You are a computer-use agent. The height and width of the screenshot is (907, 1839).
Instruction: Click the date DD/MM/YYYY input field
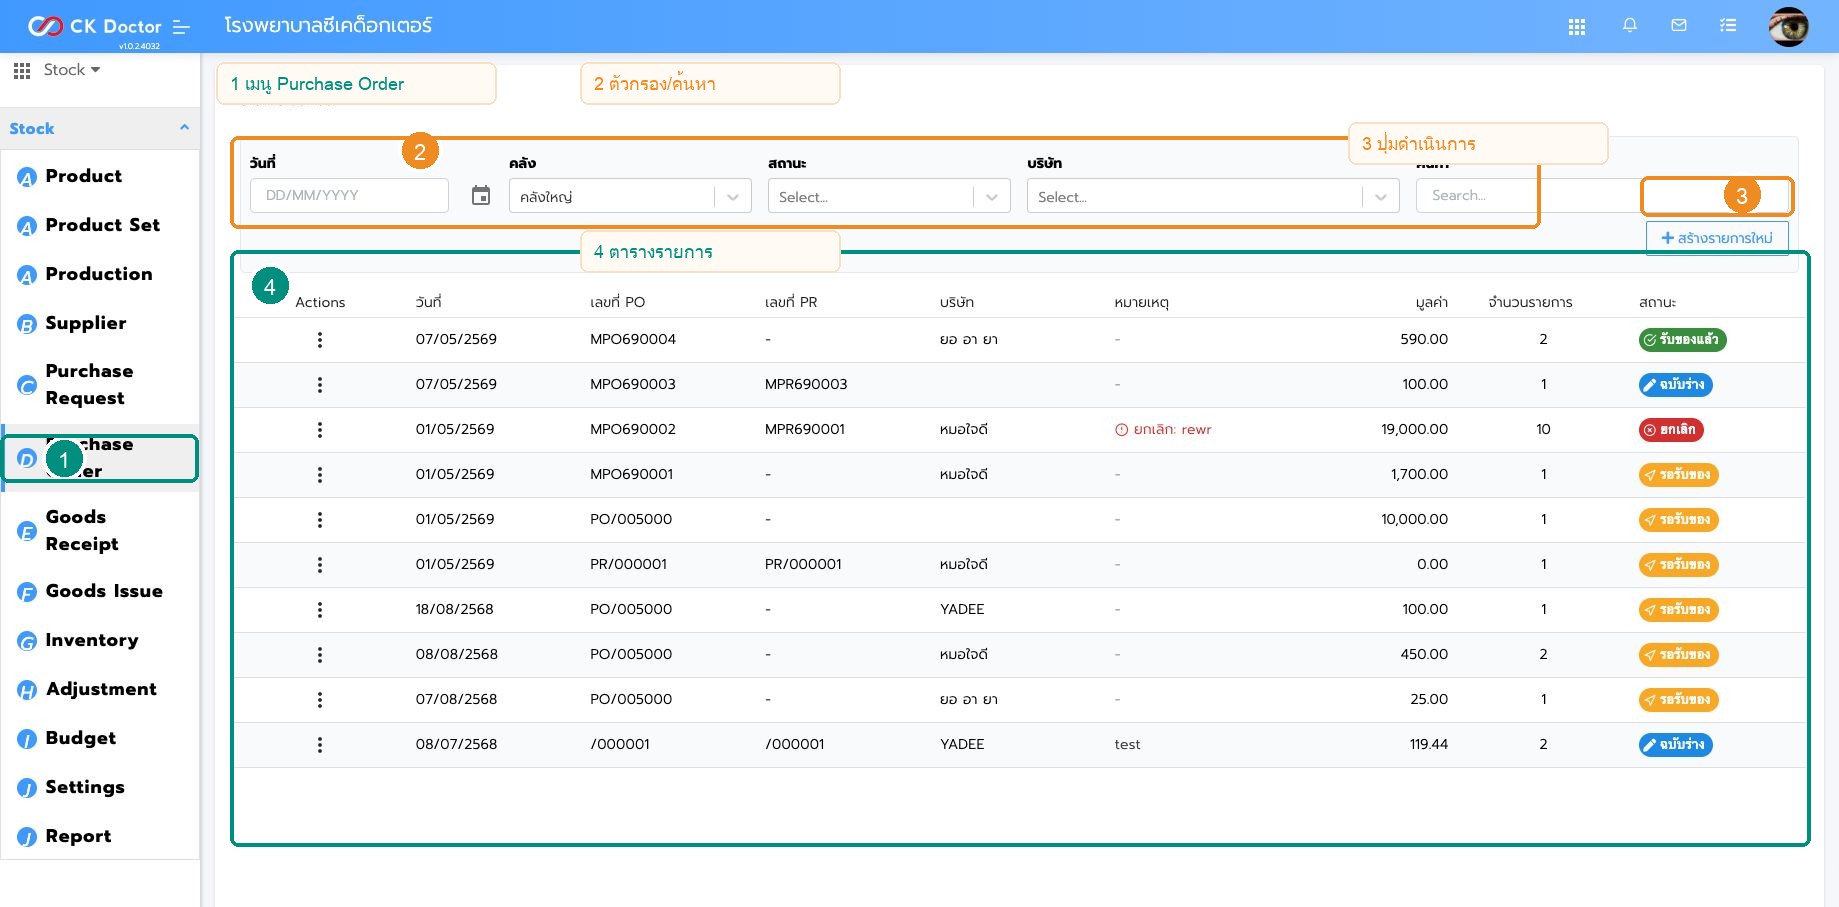click(x=349, y=195)
